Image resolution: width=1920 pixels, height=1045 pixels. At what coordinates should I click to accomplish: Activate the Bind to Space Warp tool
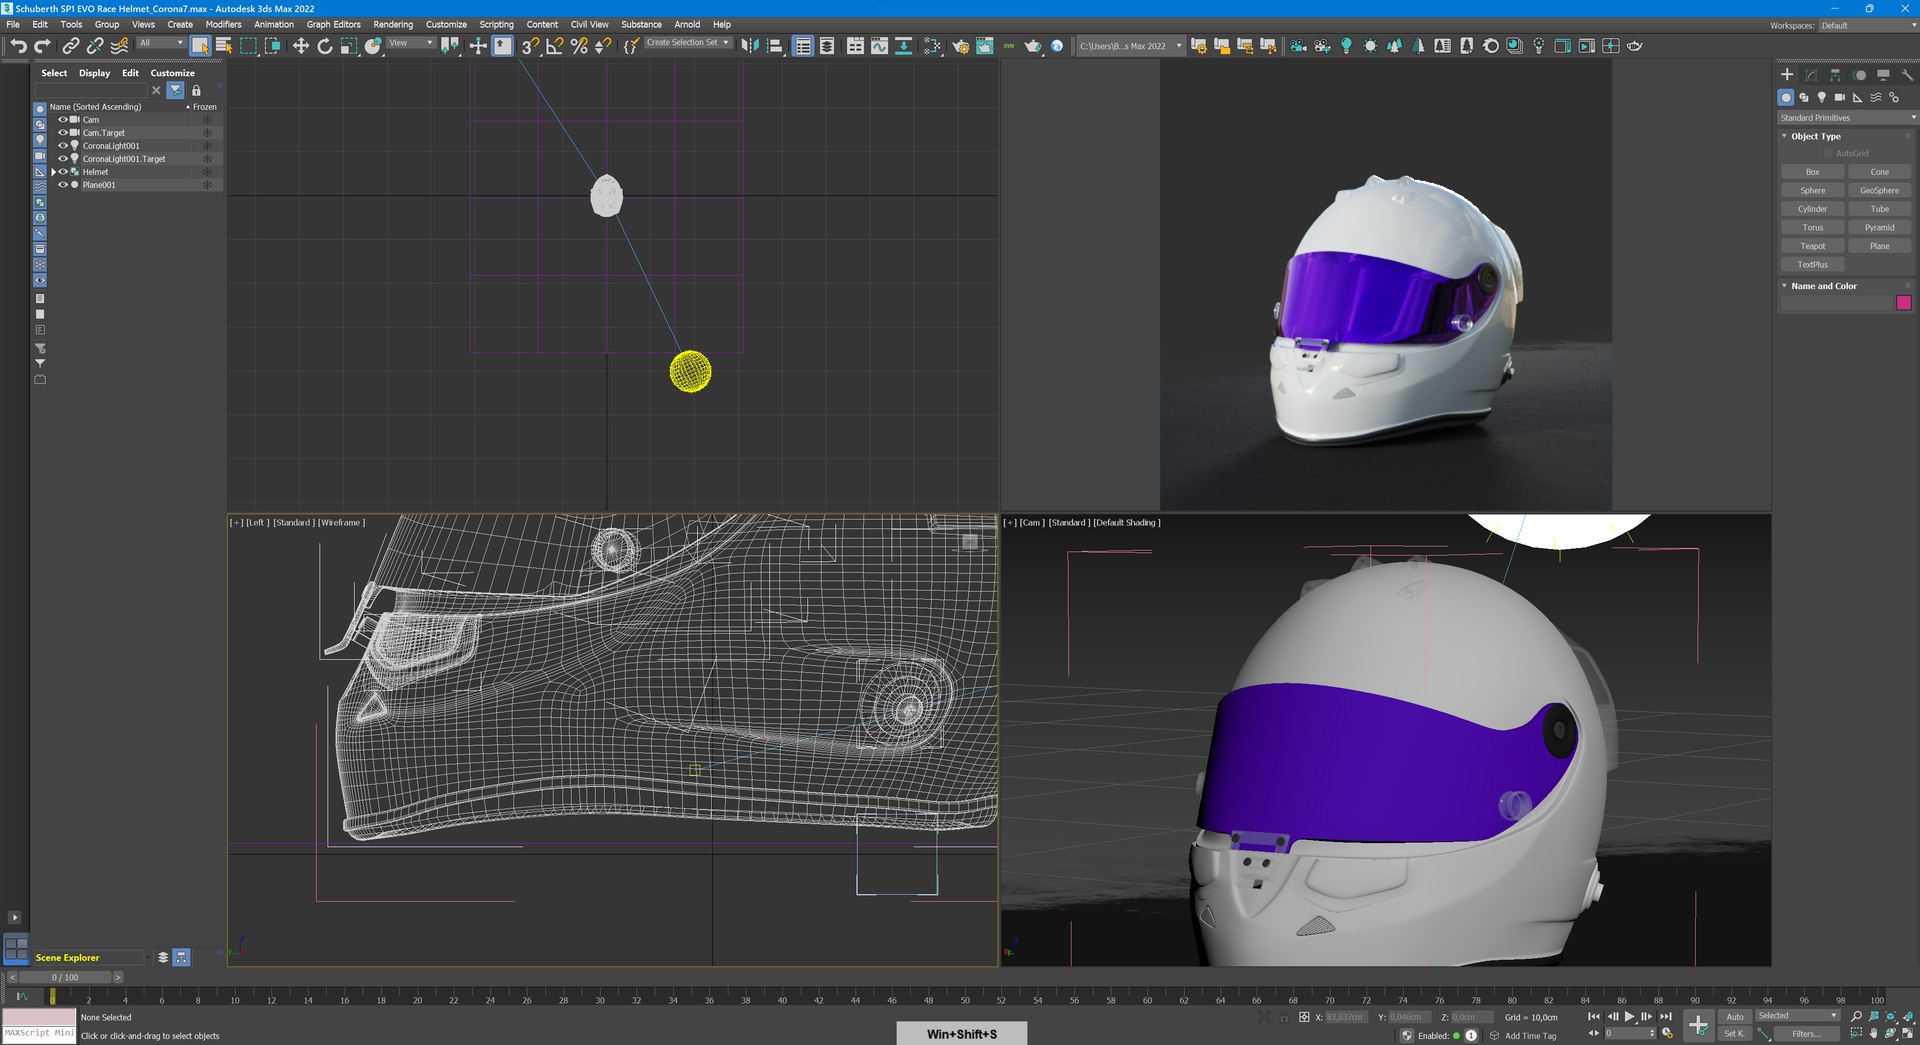click(x=119, y=46)
